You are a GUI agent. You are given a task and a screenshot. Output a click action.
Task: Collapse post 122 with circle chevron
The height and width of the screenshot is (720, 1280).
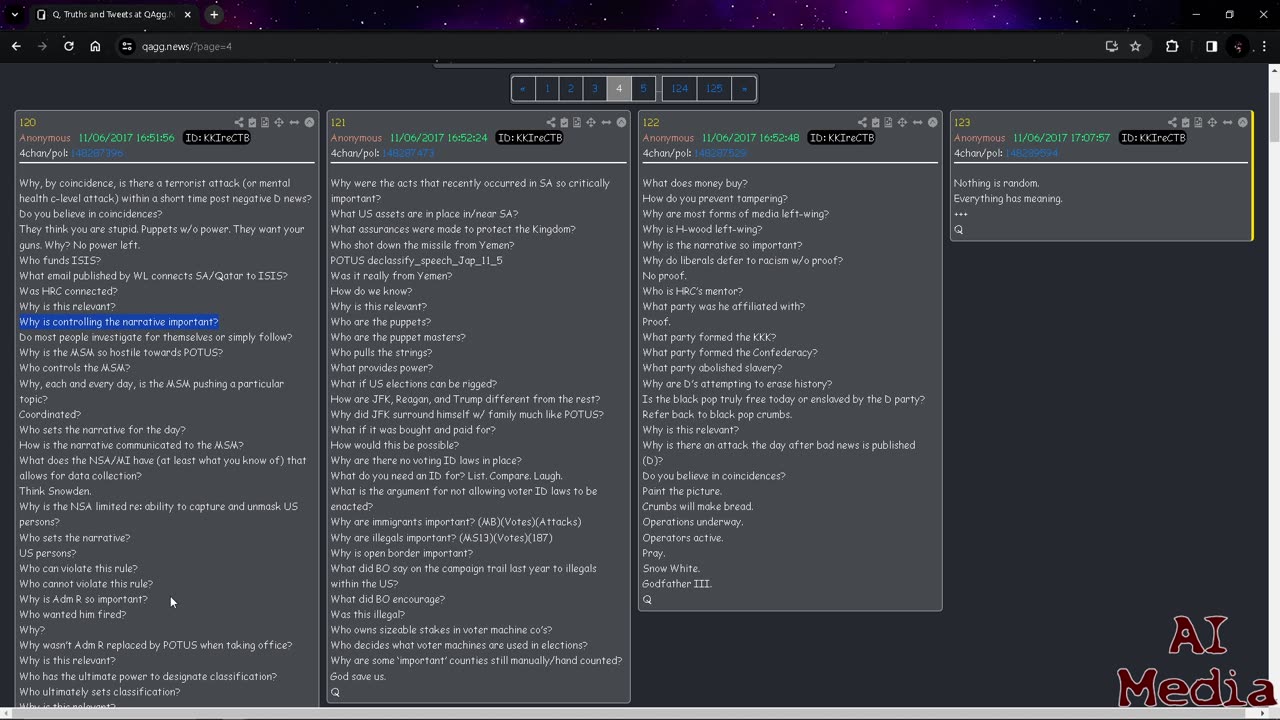[x=932, y=122]
